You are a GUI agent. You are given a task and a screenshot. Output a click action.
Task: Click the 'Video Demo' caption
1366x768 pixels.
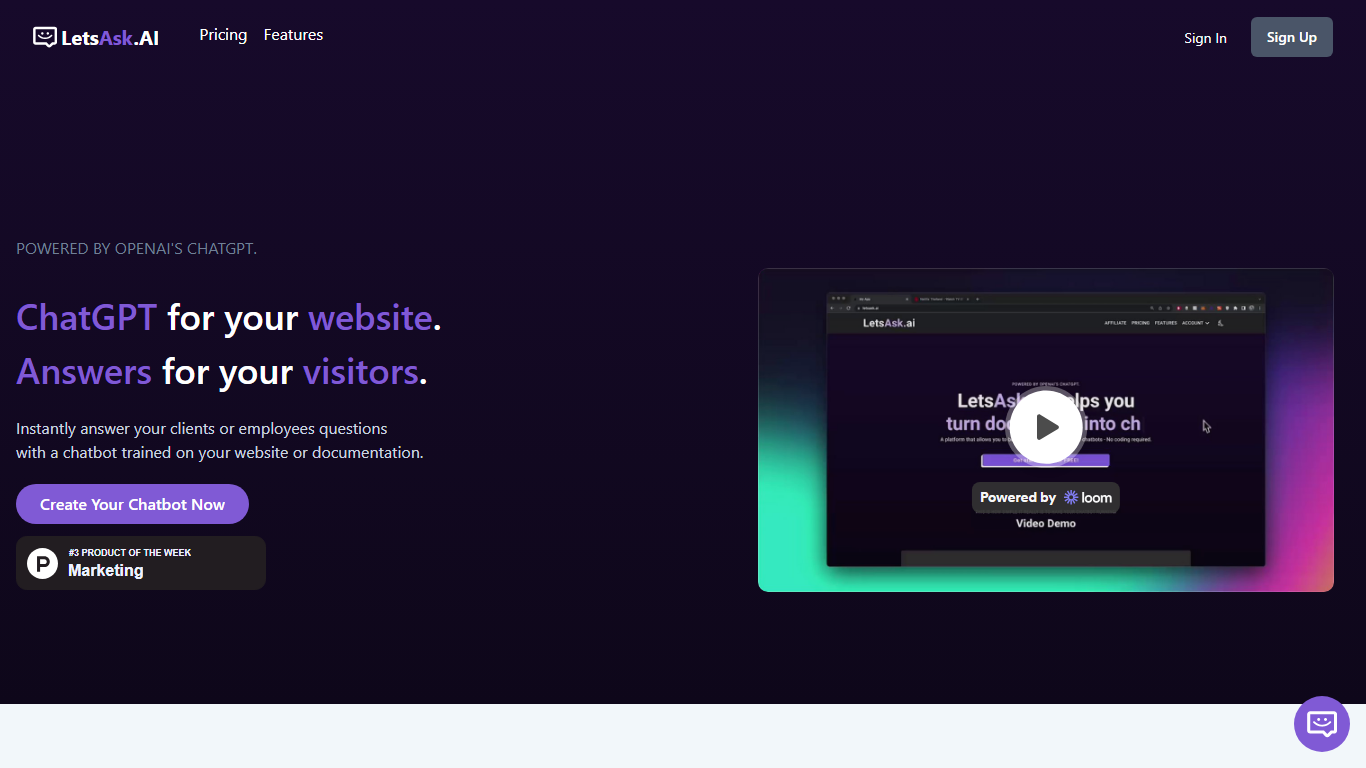1045,523
